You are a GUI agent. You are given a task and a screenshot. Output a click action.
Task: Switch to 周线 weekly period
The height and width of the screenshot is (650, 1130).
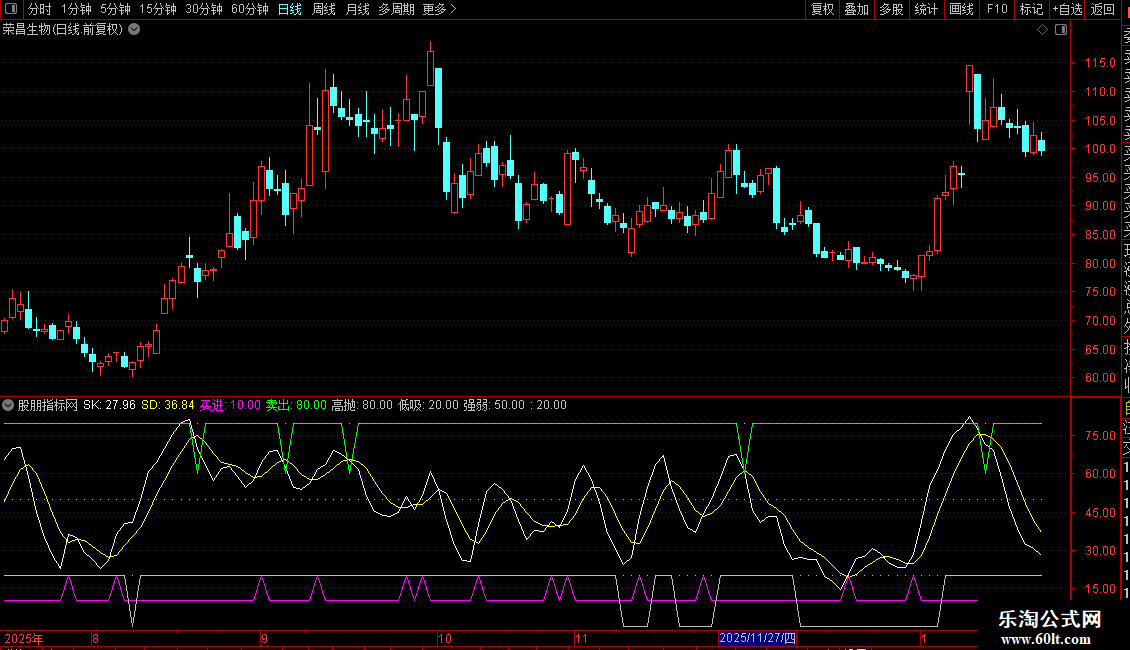(x=324, y=9)
